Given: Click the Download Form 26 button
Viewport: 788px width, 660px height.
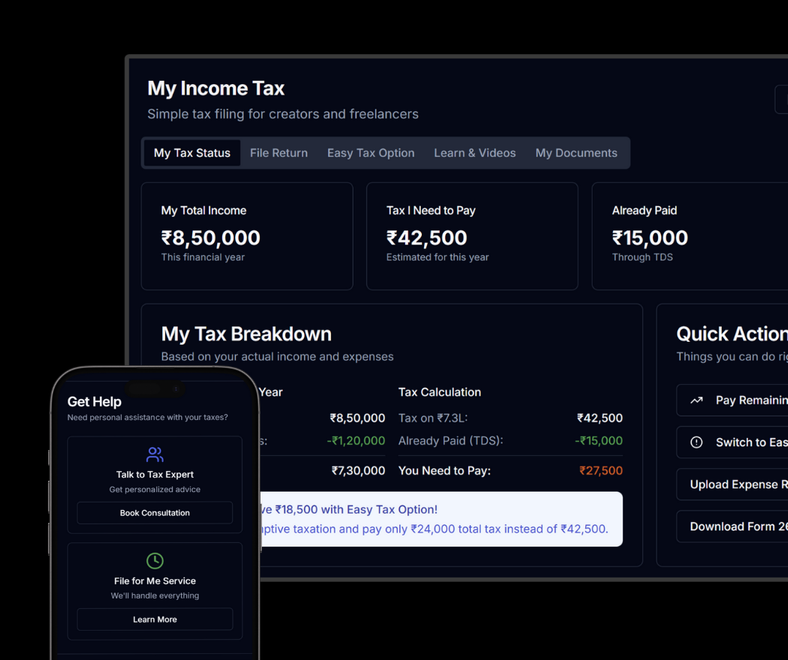Looking at the screenshot, I should tap(735, 526).
